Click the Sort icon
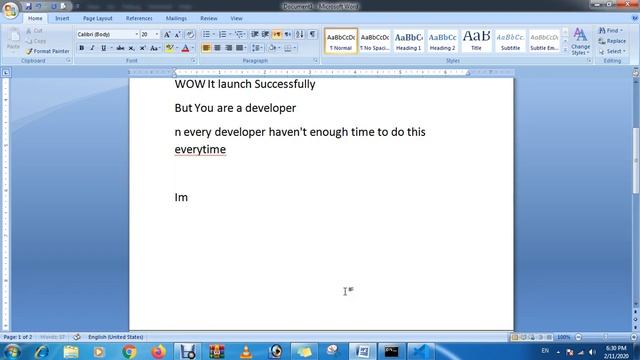 pos(300,35)
